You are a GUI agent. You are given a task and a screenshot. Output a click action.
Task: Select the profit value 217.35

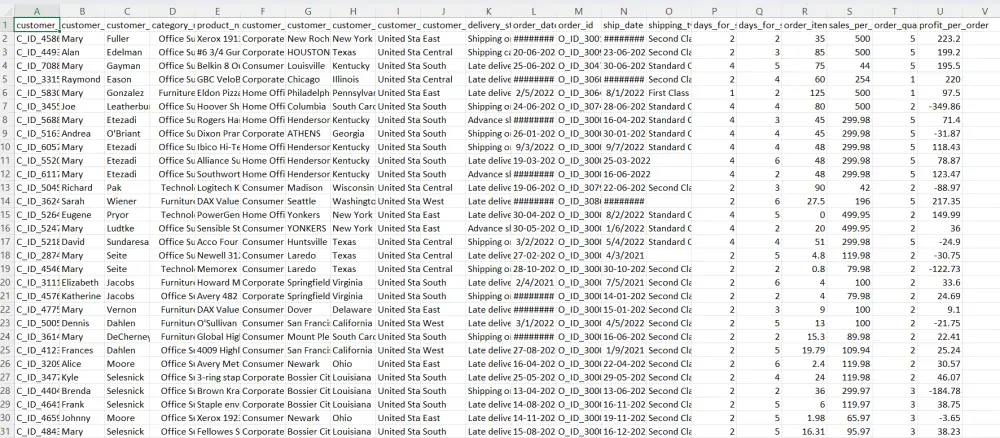[x=940, y=201]
